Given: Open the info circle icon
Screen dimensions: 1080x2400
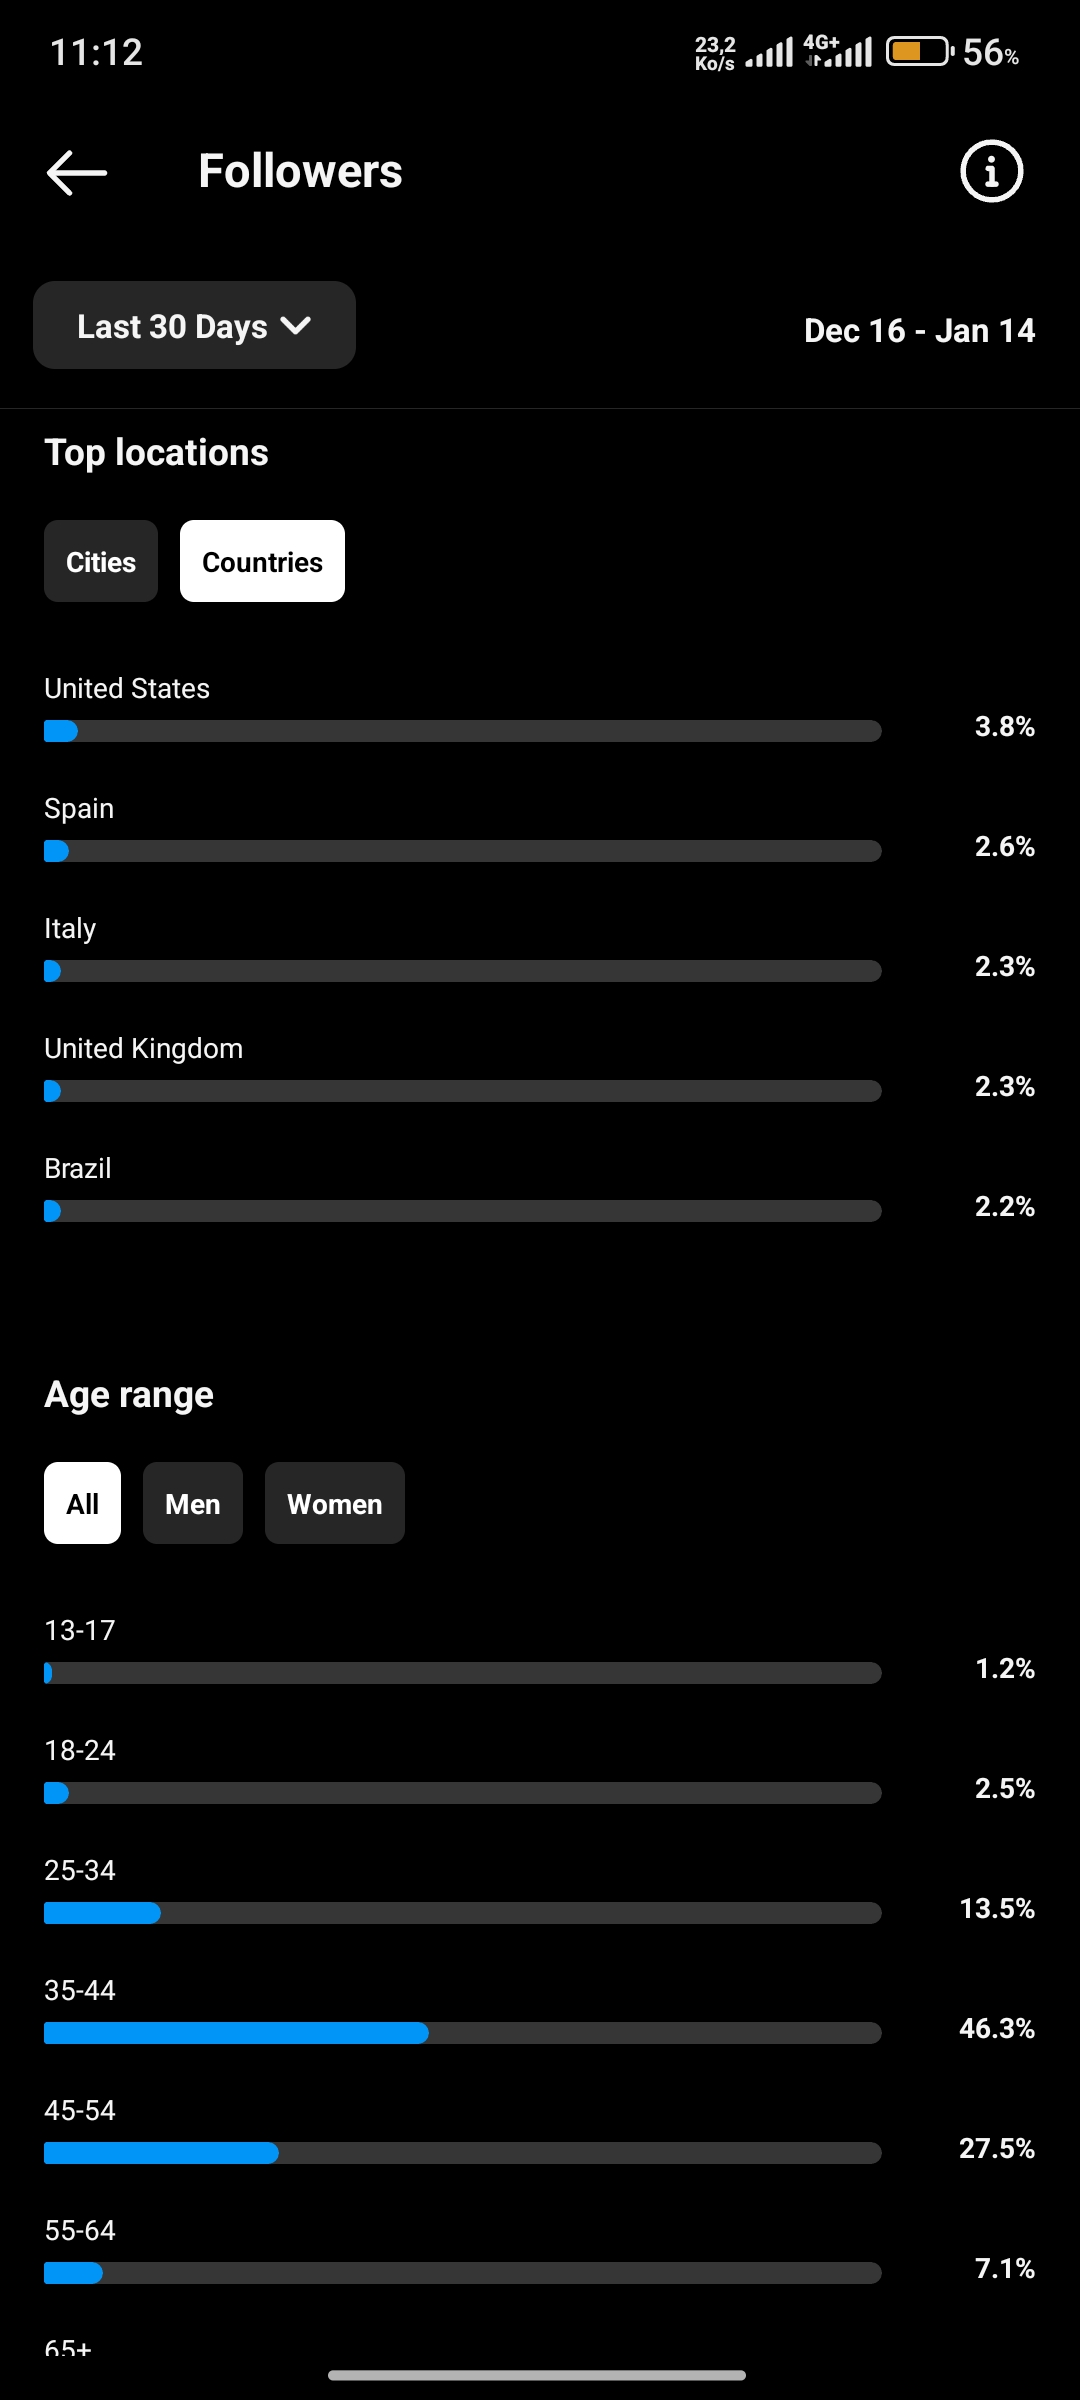Looking at the screenshot, I should (991, 171).
